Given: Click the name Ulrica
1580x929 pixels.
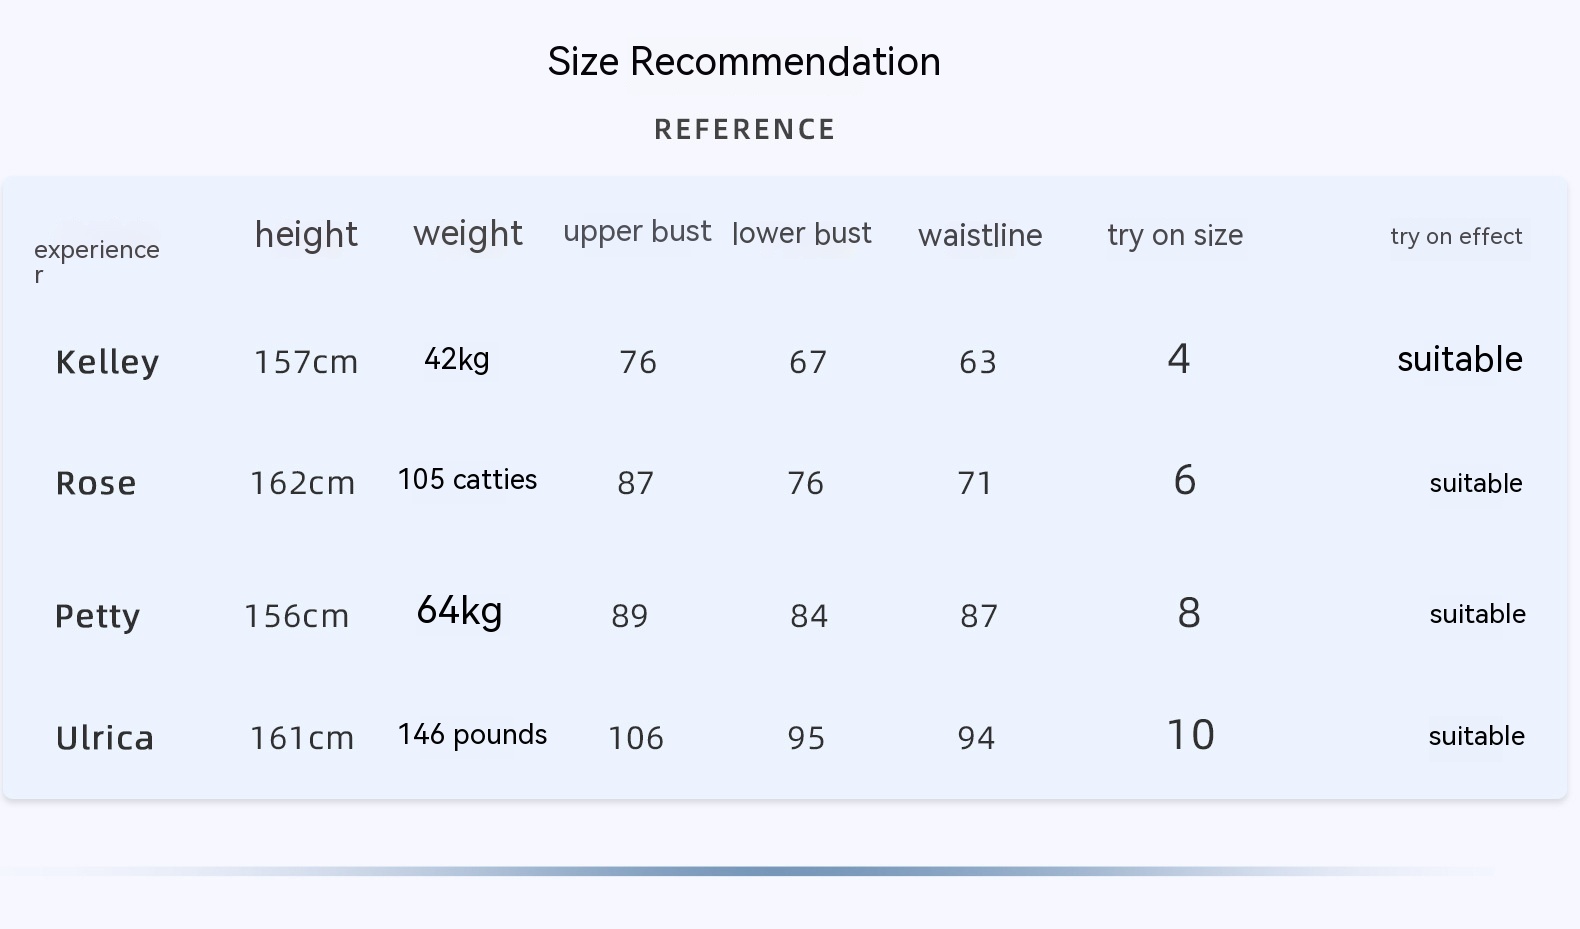Looking at the screenshot, I should click(x=105, y=738).
